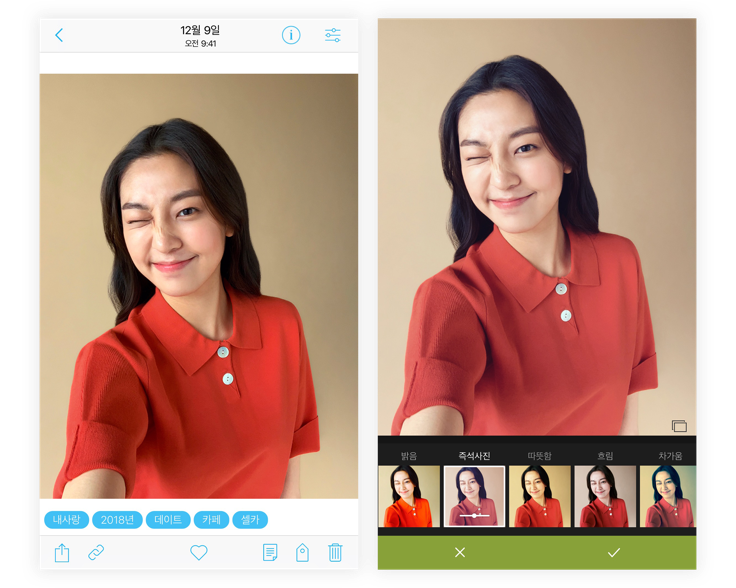Tap compare original overlay icon on photo

[679, 426]
